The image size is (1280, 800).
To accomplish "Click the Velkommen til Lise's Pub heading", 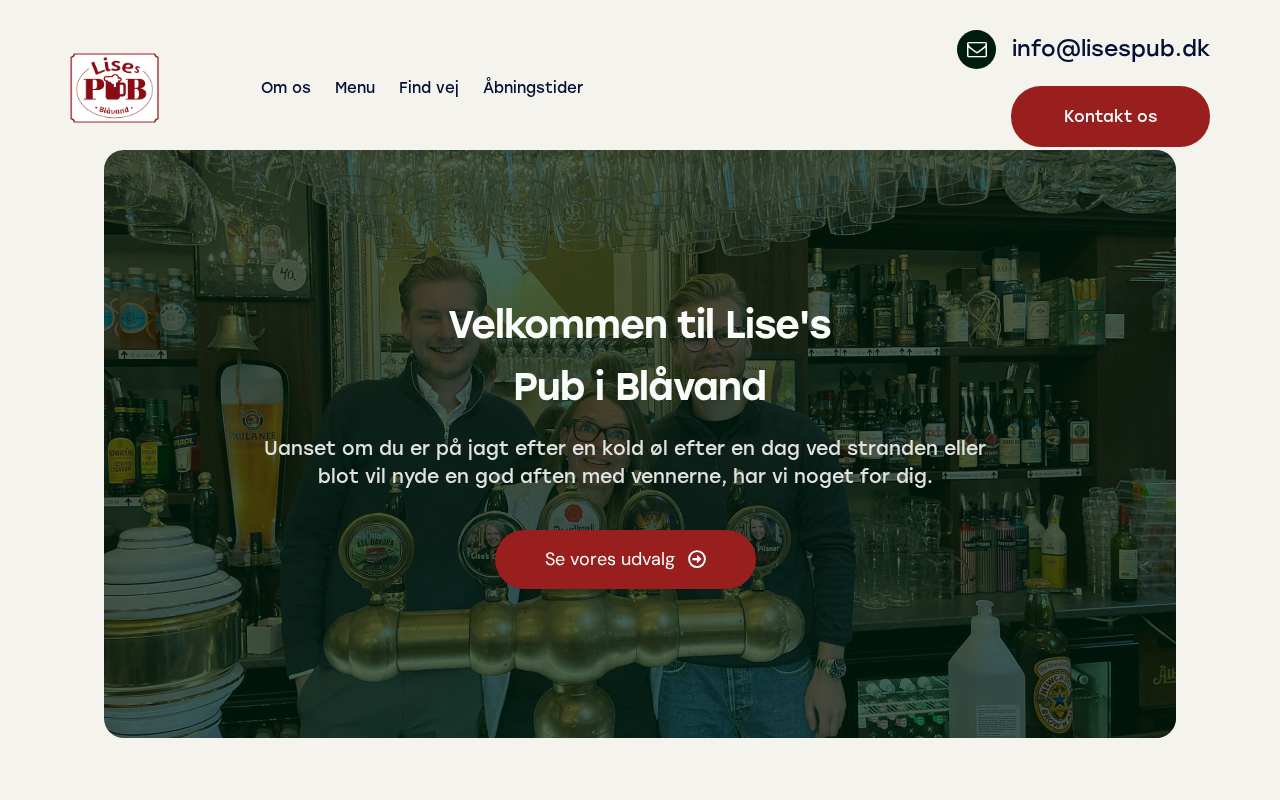I will pos(640,355).
